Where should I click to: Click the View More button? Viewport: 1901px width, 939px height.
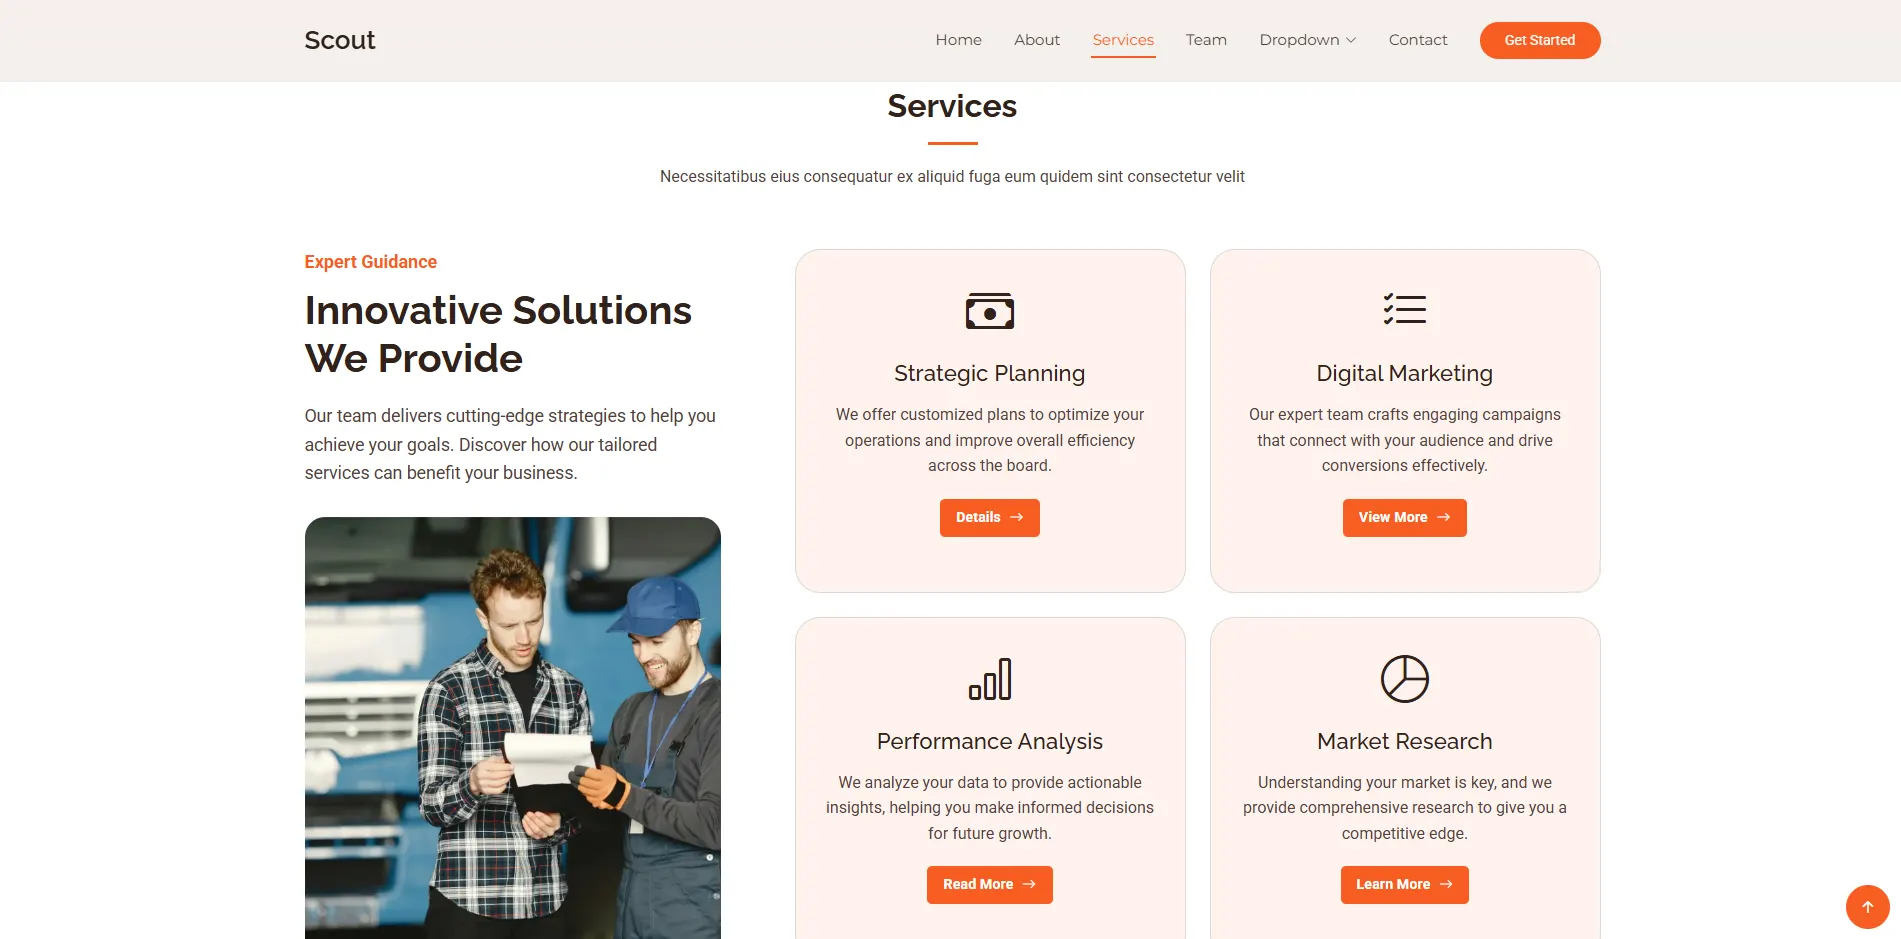tap(1404, 518)
